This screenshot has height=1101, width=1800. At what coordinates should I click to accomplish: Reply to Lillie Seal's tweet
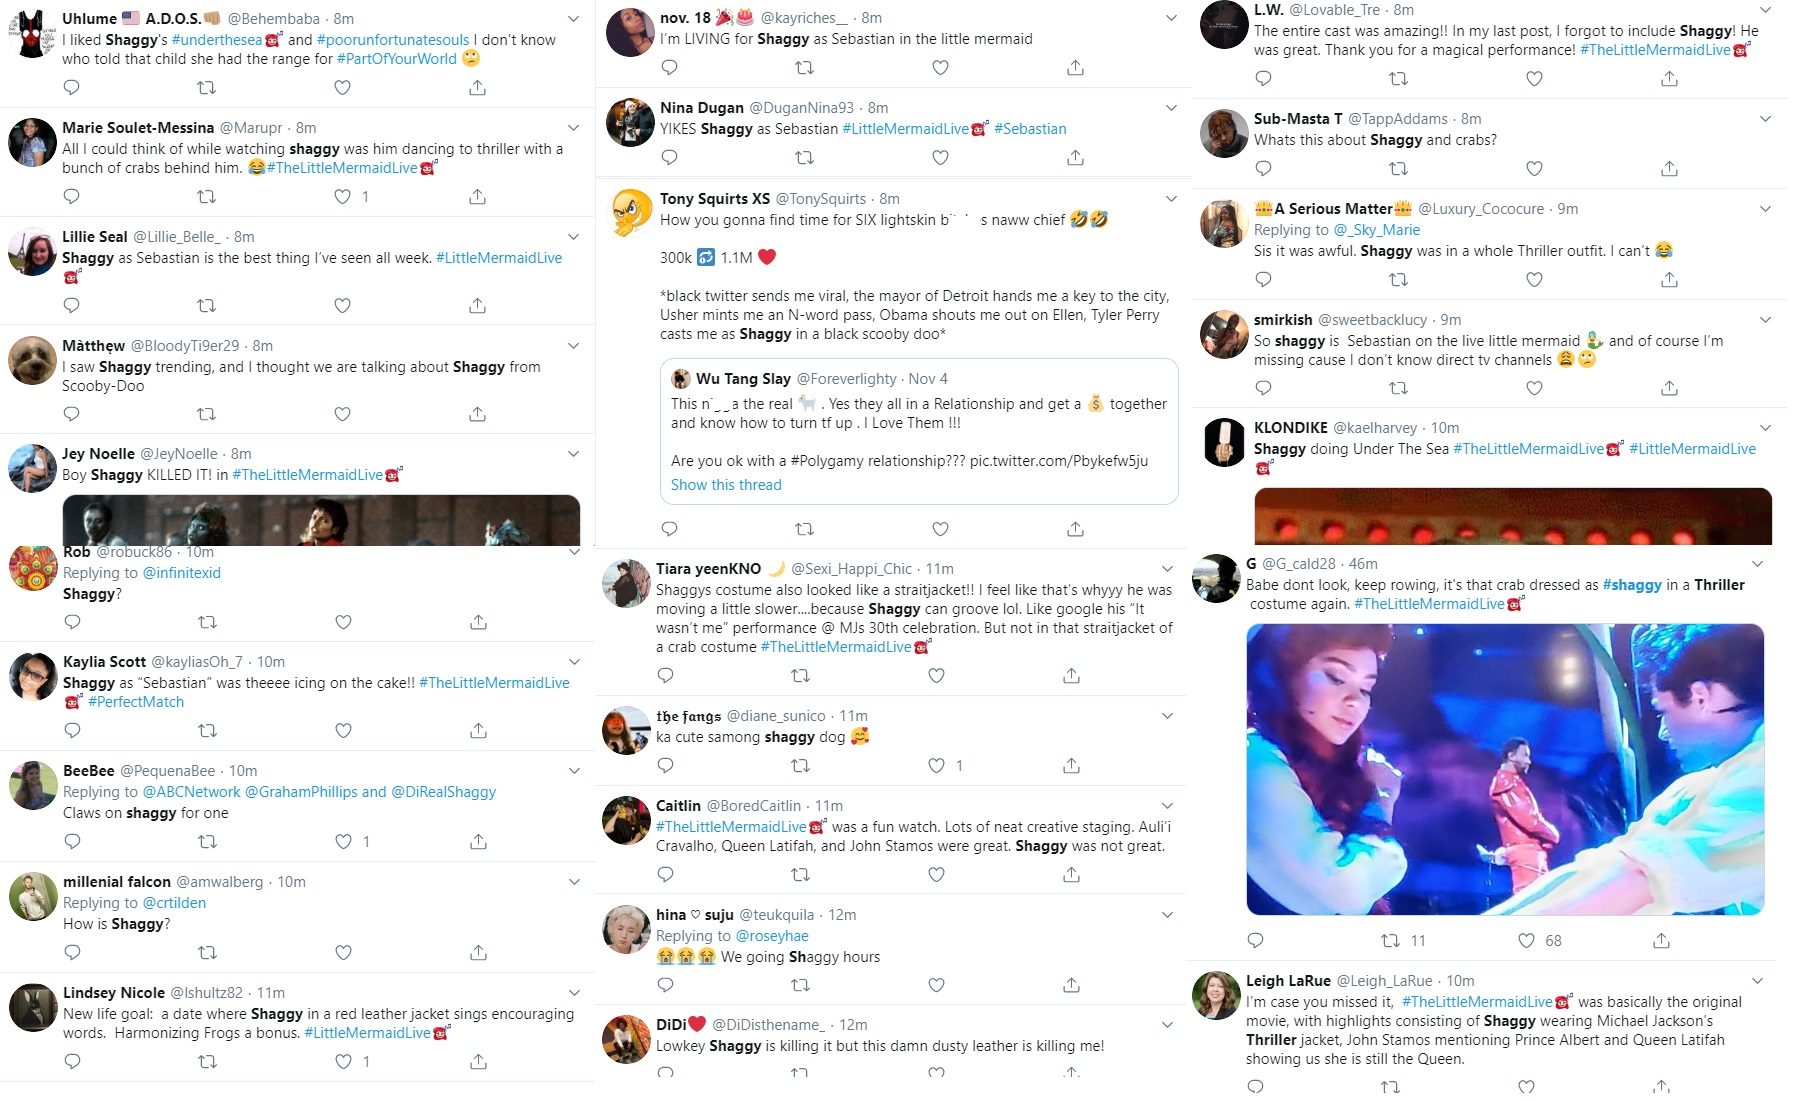point(72,305)
